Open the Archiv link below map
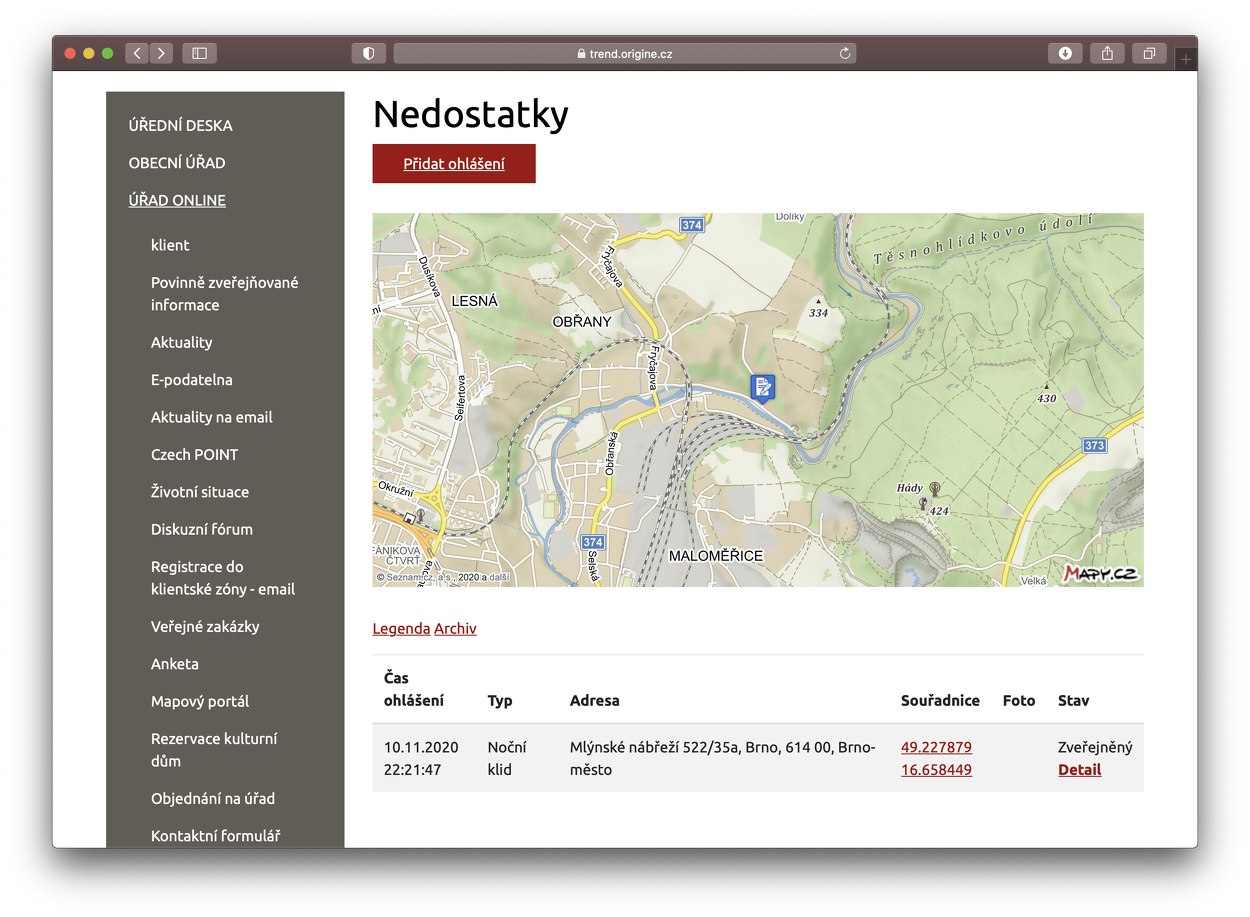Screen dimensions: 1250x917 pos(455,629)
